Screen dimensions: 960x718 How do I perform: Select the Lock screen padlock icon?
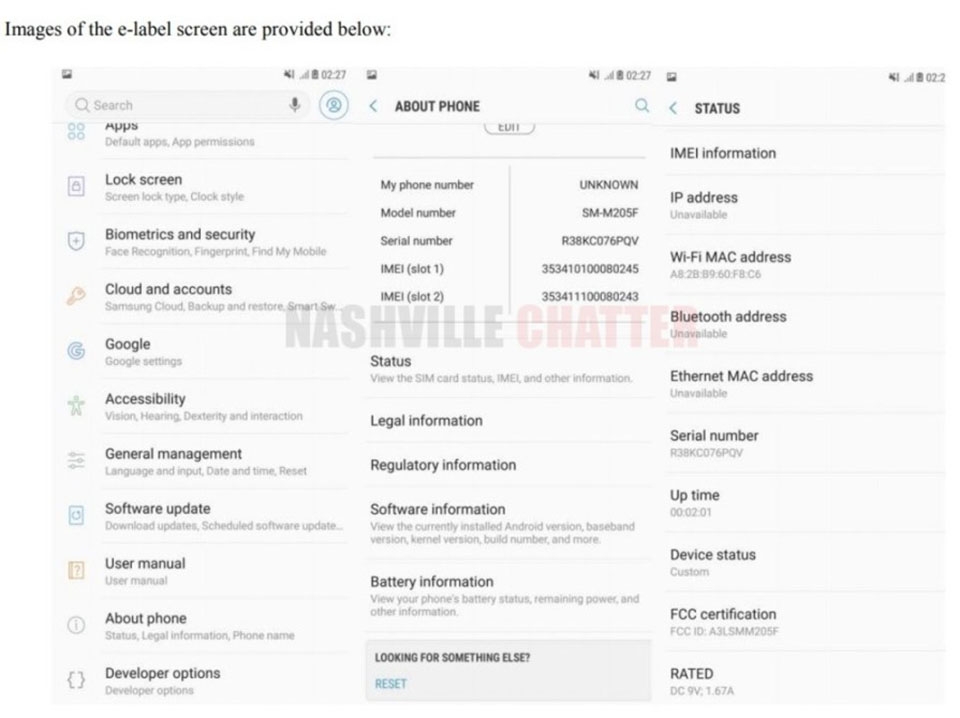[x=76, y=186]
